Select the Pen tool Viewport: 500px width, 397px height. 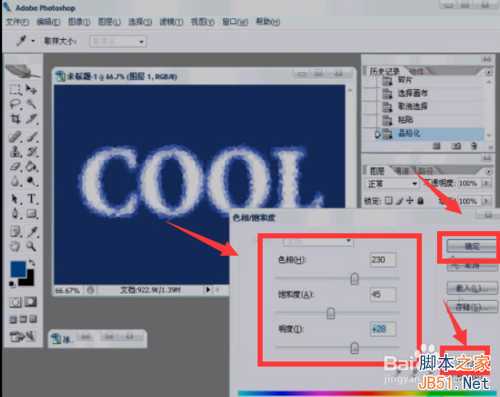point(15,214)
